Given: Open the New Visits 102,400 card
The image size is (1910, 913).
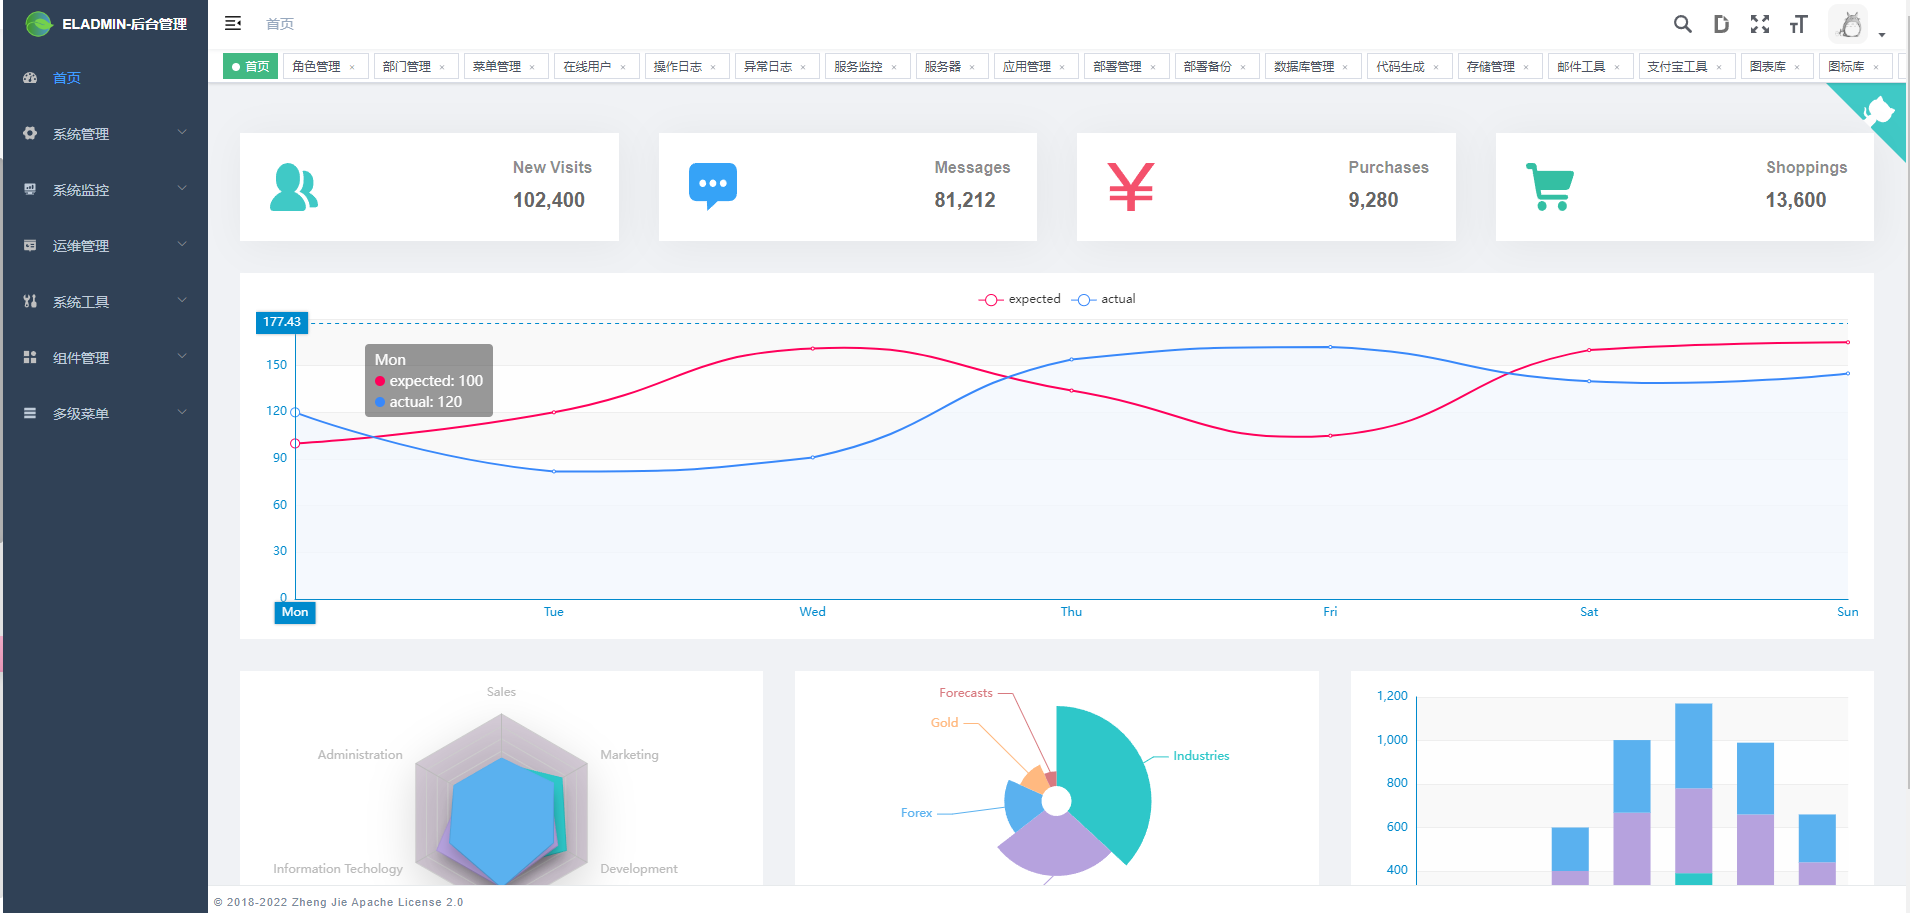Looking at the screenshot, I should [429, 187].
